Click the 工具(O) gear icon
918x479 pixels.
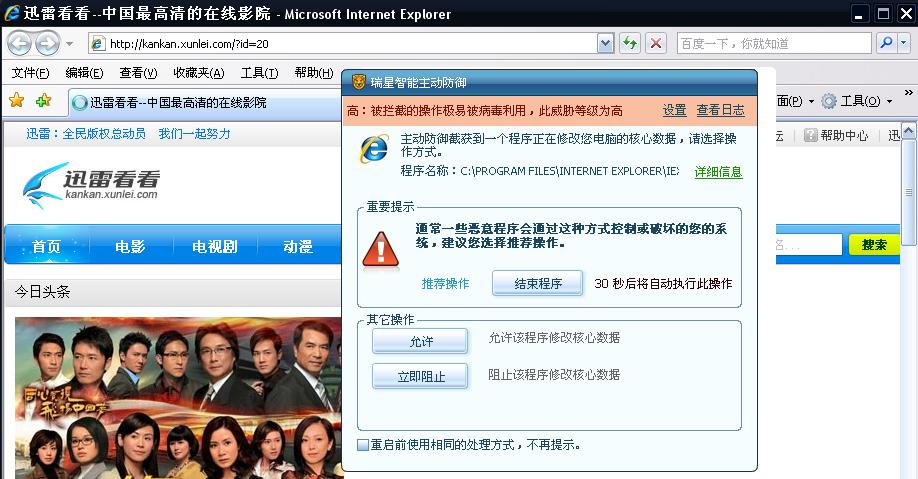coord(828,101)
